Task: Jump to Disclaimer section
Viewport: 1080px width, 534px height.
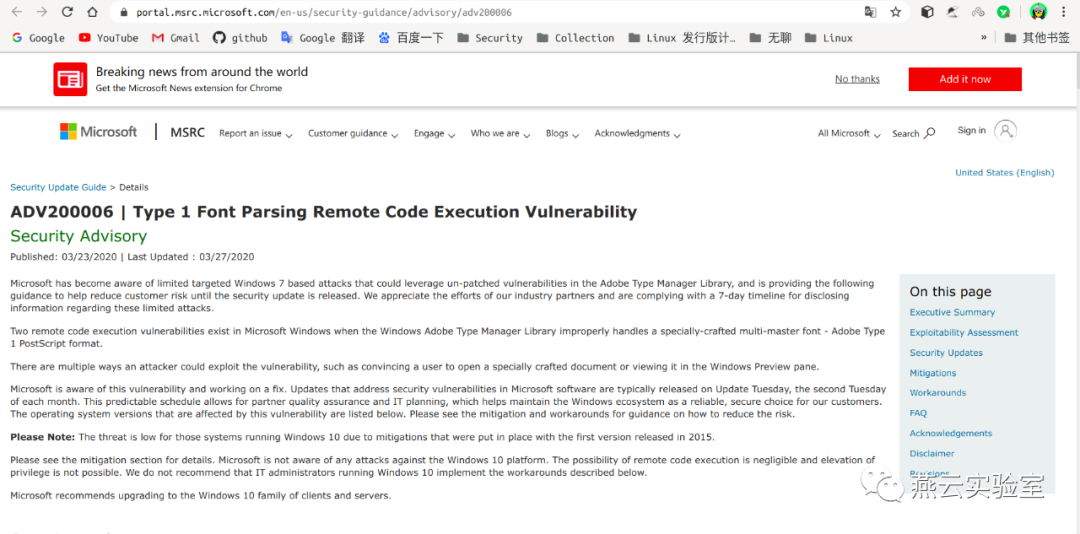Action: pos(932,453)
